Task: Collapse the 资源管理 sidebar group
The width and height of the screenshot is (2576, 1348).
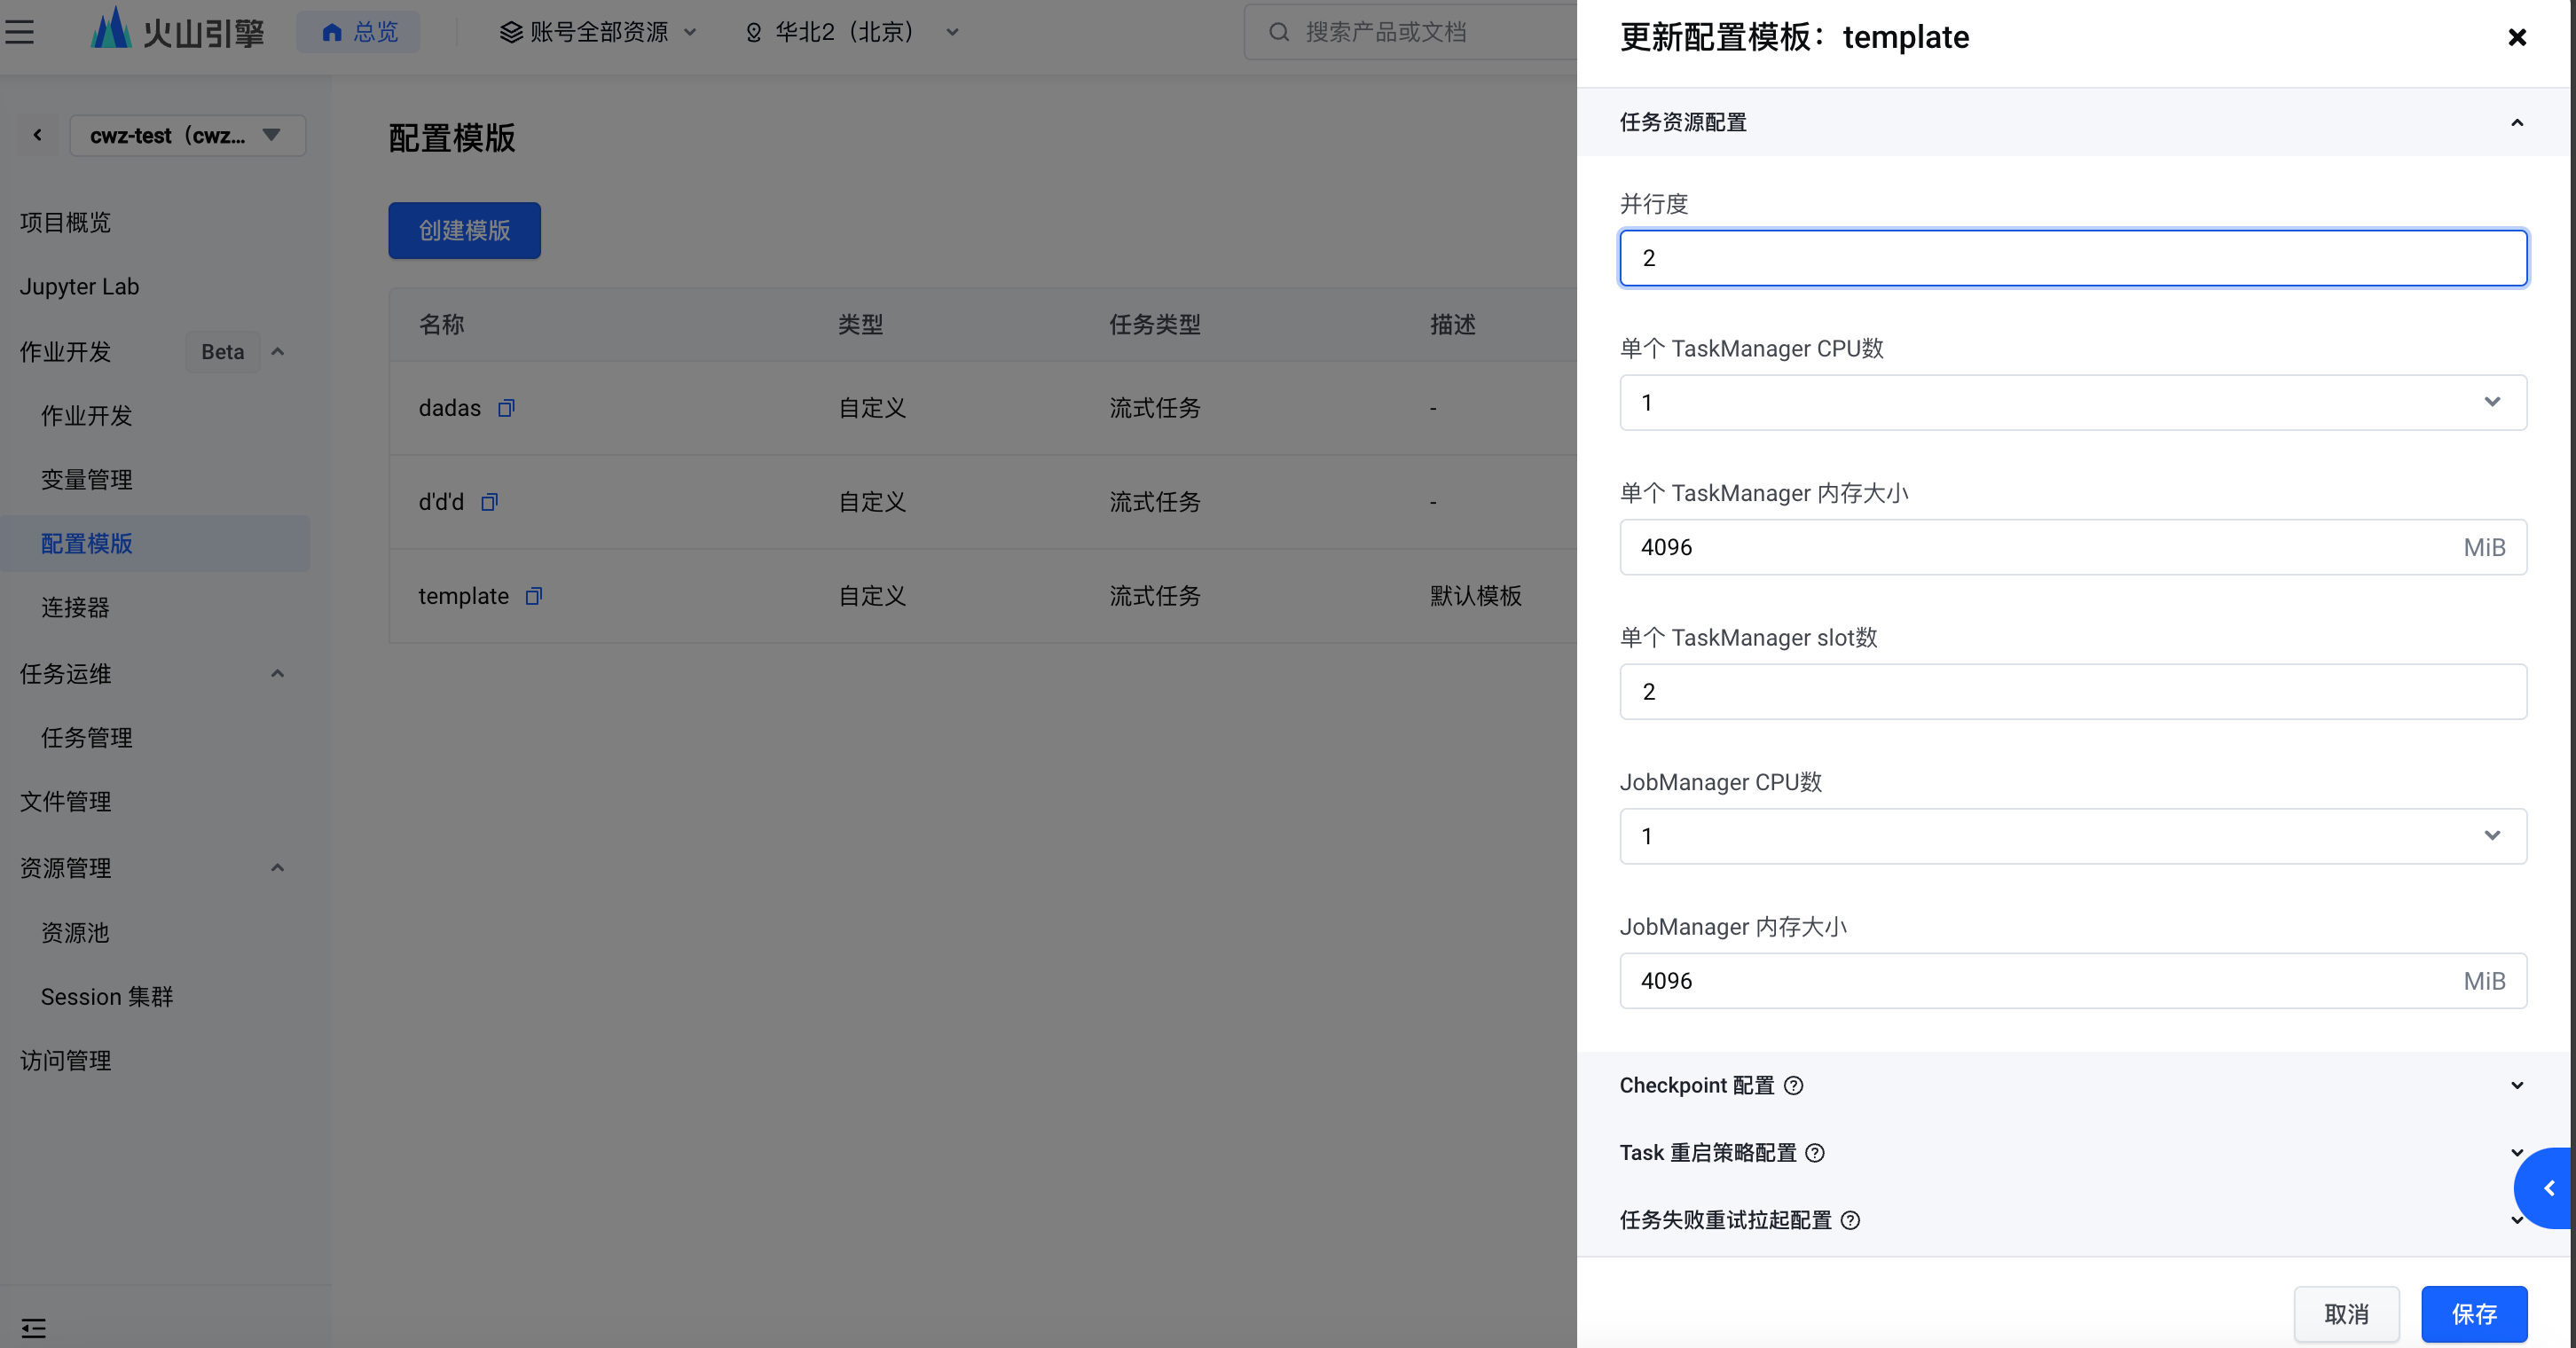Action: coord(278,868)
